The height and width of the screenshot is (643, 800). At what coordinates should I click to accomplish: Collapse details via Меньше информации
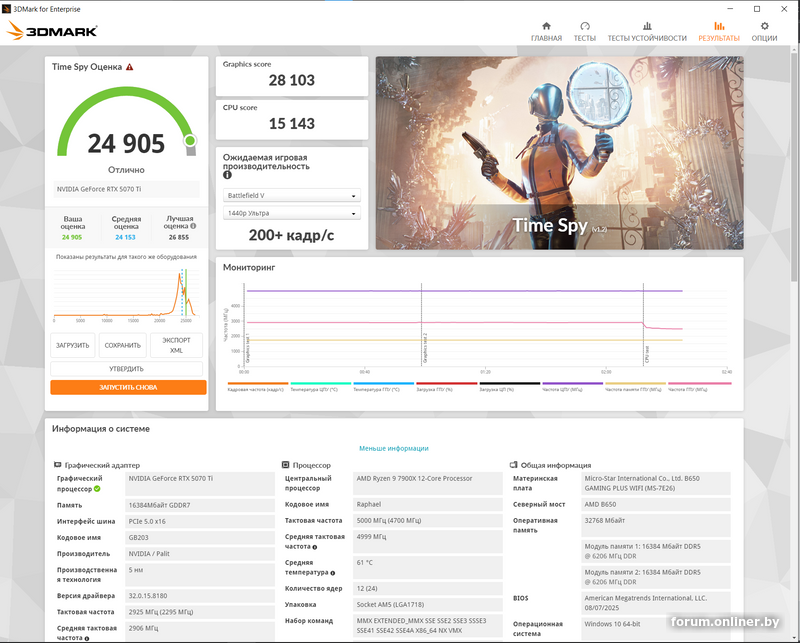393,448
